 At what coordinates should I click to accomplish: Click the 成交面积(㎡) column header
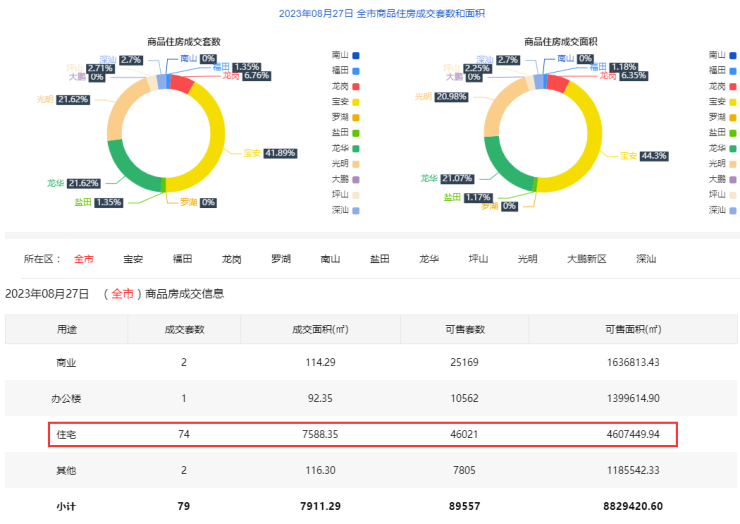320,329
